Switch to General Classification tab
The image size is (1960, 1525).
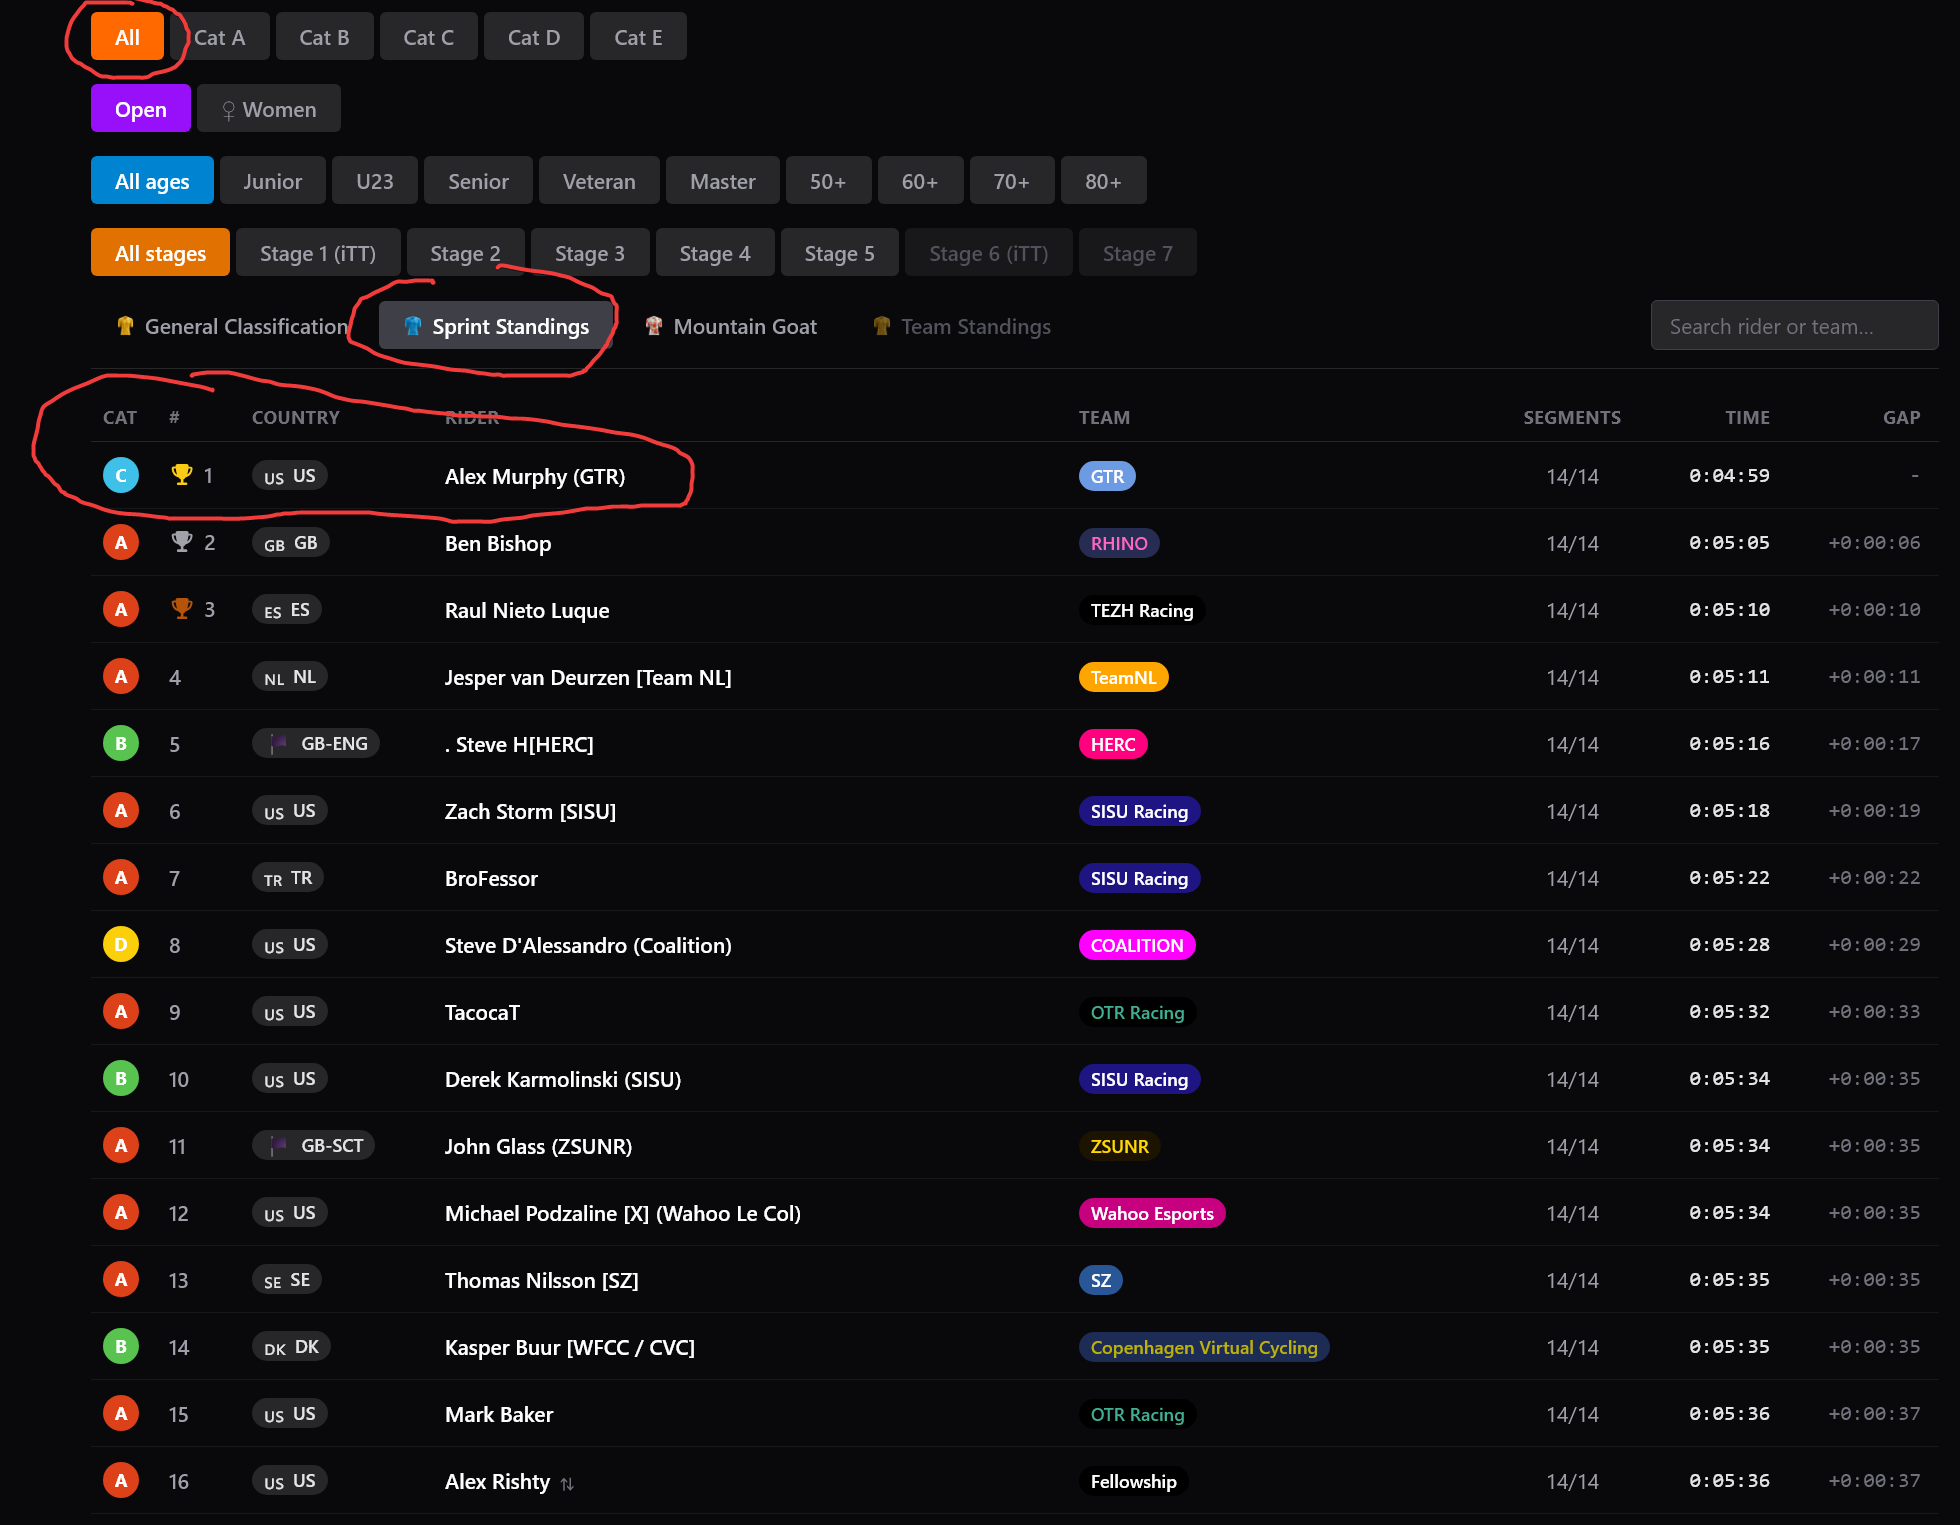[232, 326]
